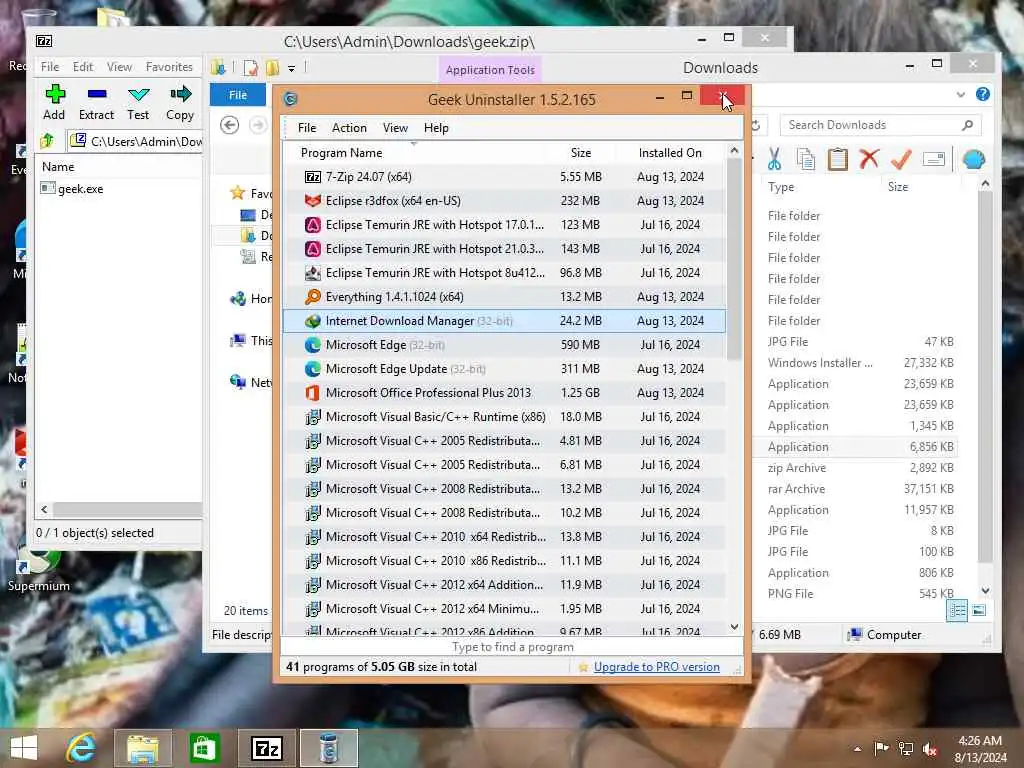Viewport: 1024px width, 768px height.
Task: Open Geek Uninstaller File menu
Action: click(x=307, y=128)
